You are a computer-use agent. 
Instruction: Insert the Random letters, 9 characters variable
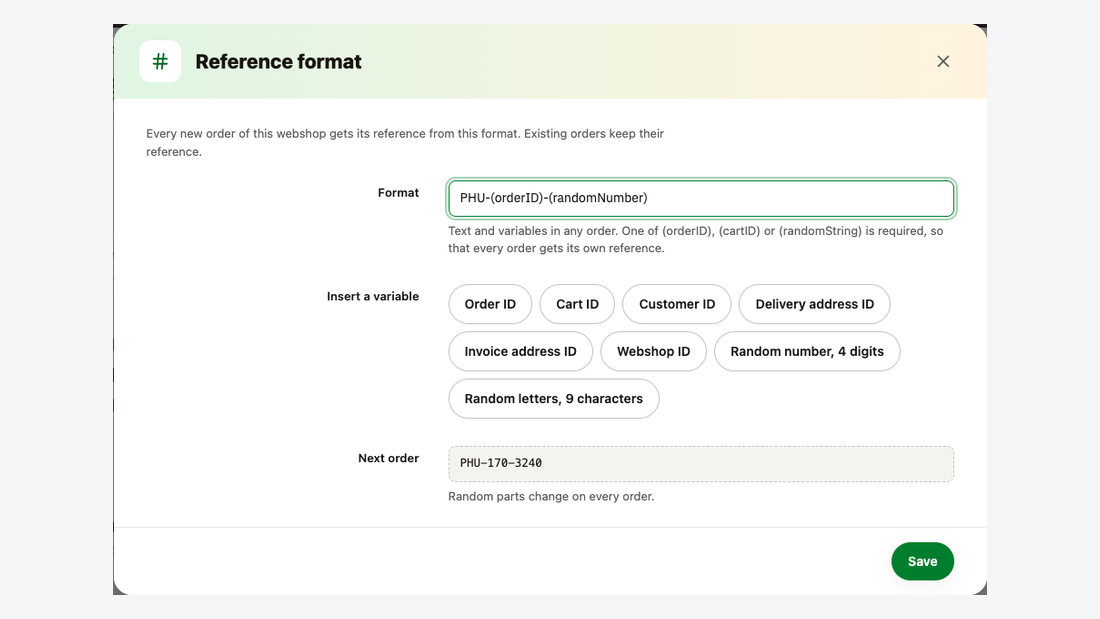click(x=554, y=399)
